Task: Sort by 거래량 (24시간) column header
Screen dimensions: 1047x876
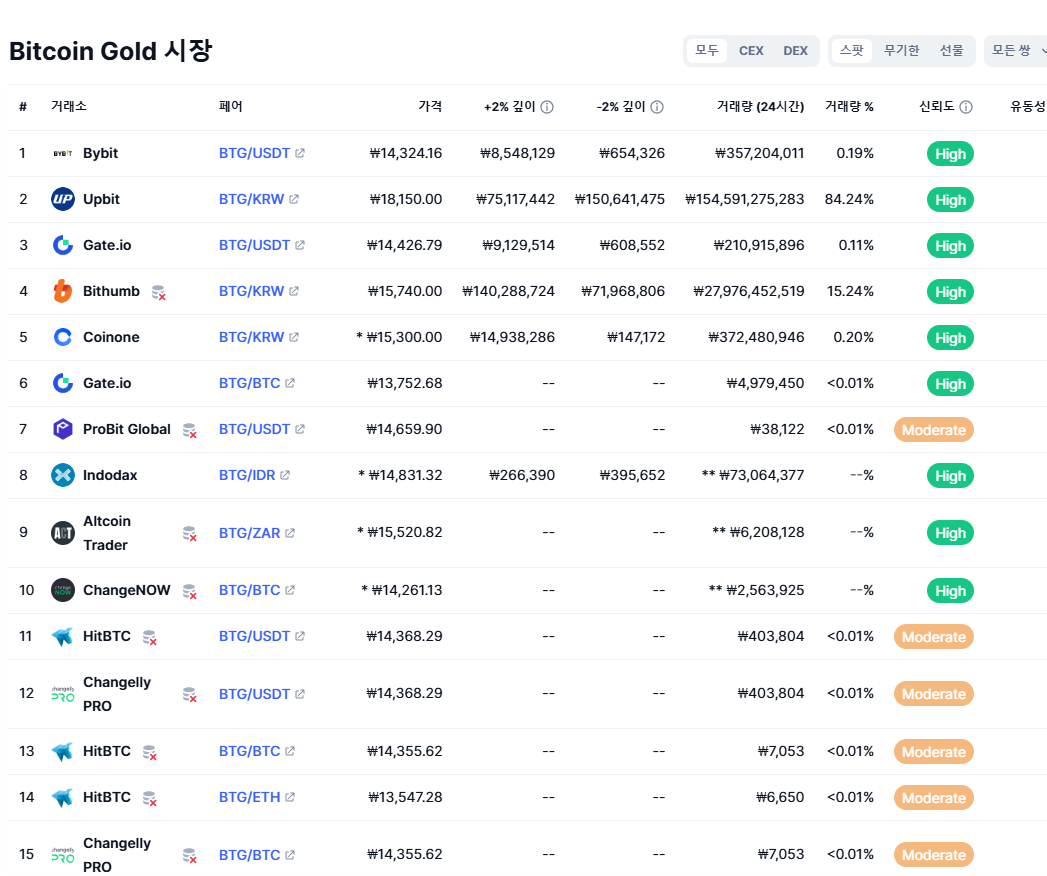Action: 760,107
